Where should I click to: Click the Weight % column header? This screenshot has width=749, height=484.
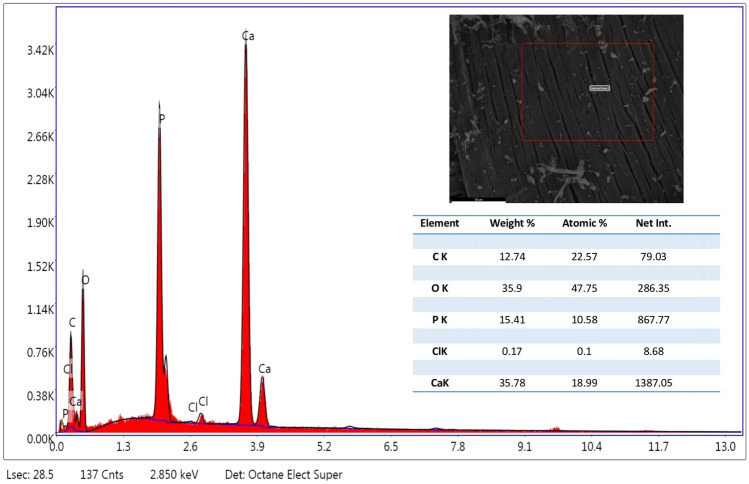512,223
